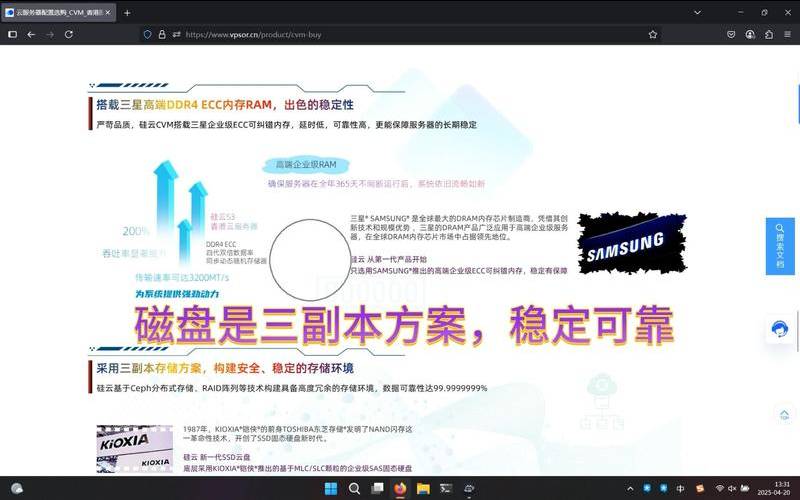Open the extensions puzzle icon
The image size is (800, 500).
769,34
